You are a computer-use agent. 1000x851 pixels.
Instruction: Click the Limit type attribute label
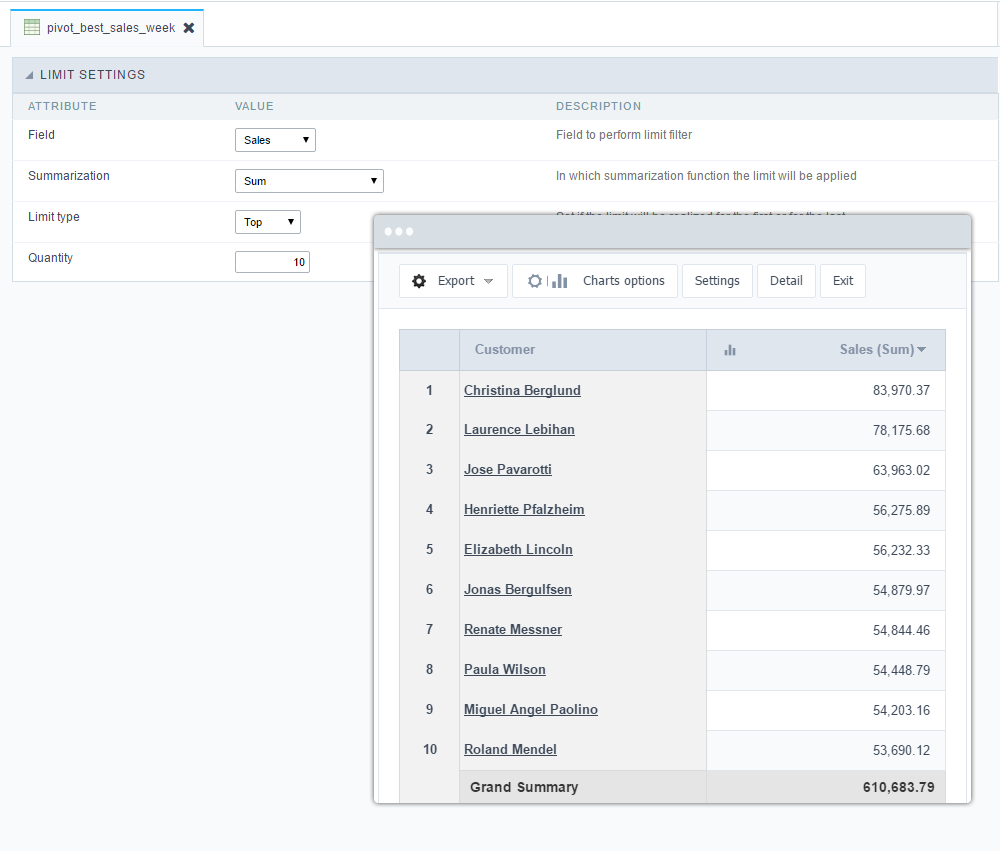pyautogui.click(x=54, y=217)
